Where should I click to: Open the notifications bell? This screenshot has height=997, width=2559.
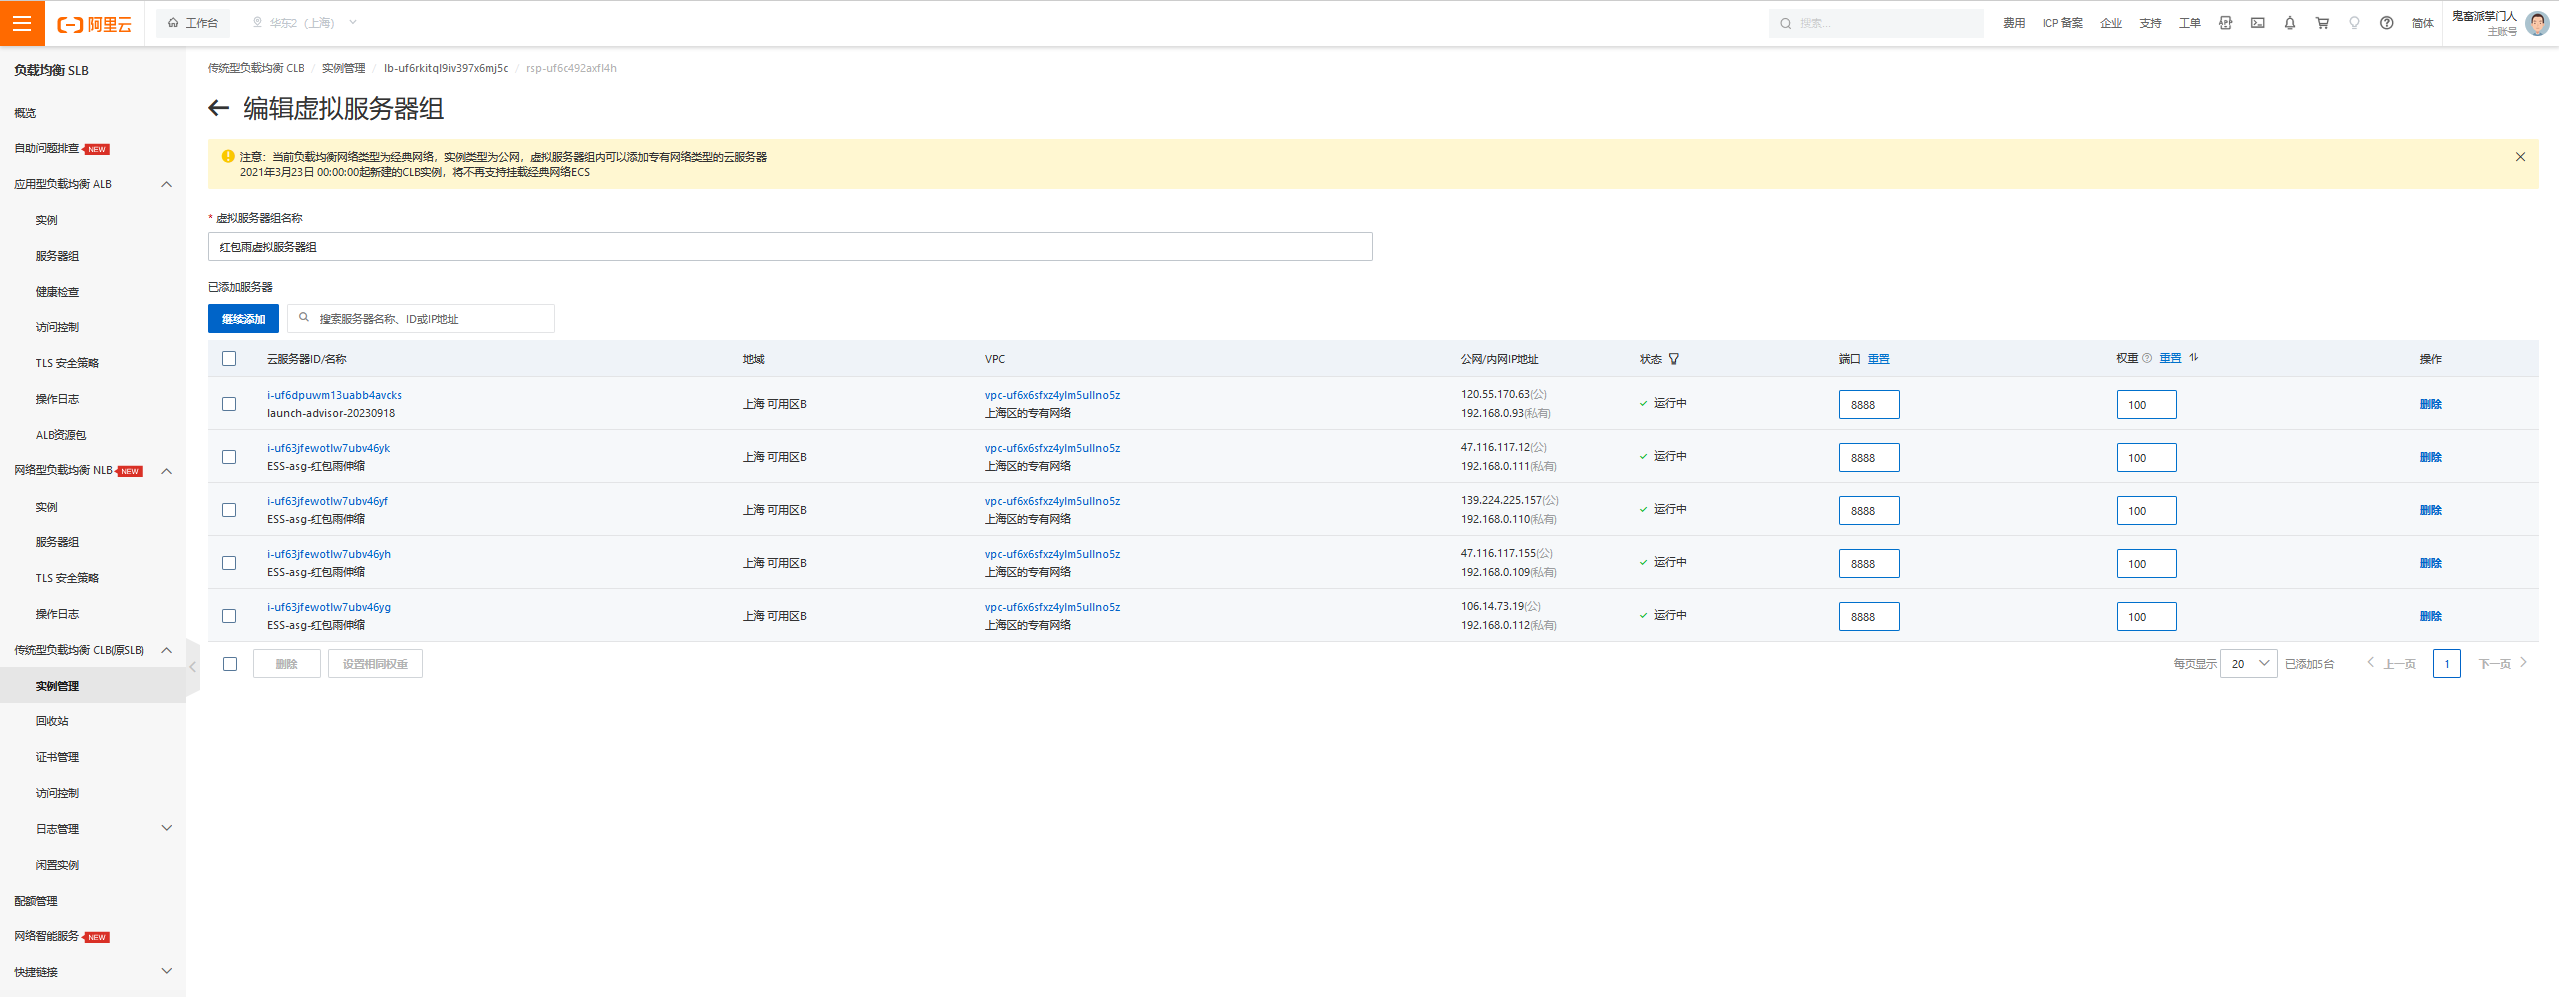2290,23
